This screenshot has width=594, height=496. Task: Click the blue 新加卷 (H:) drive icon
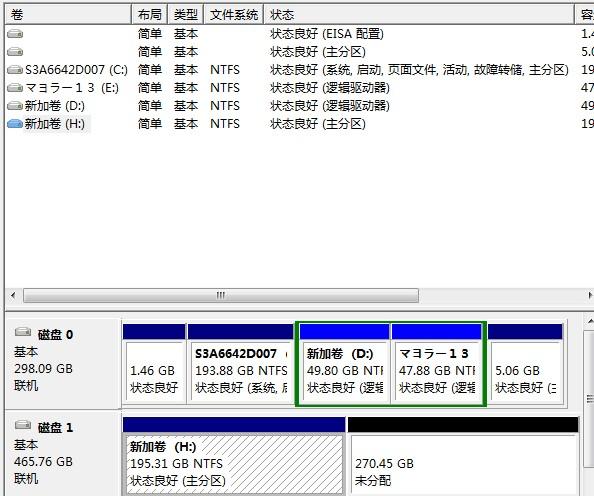pyautogui.click(x=15, y=124)
